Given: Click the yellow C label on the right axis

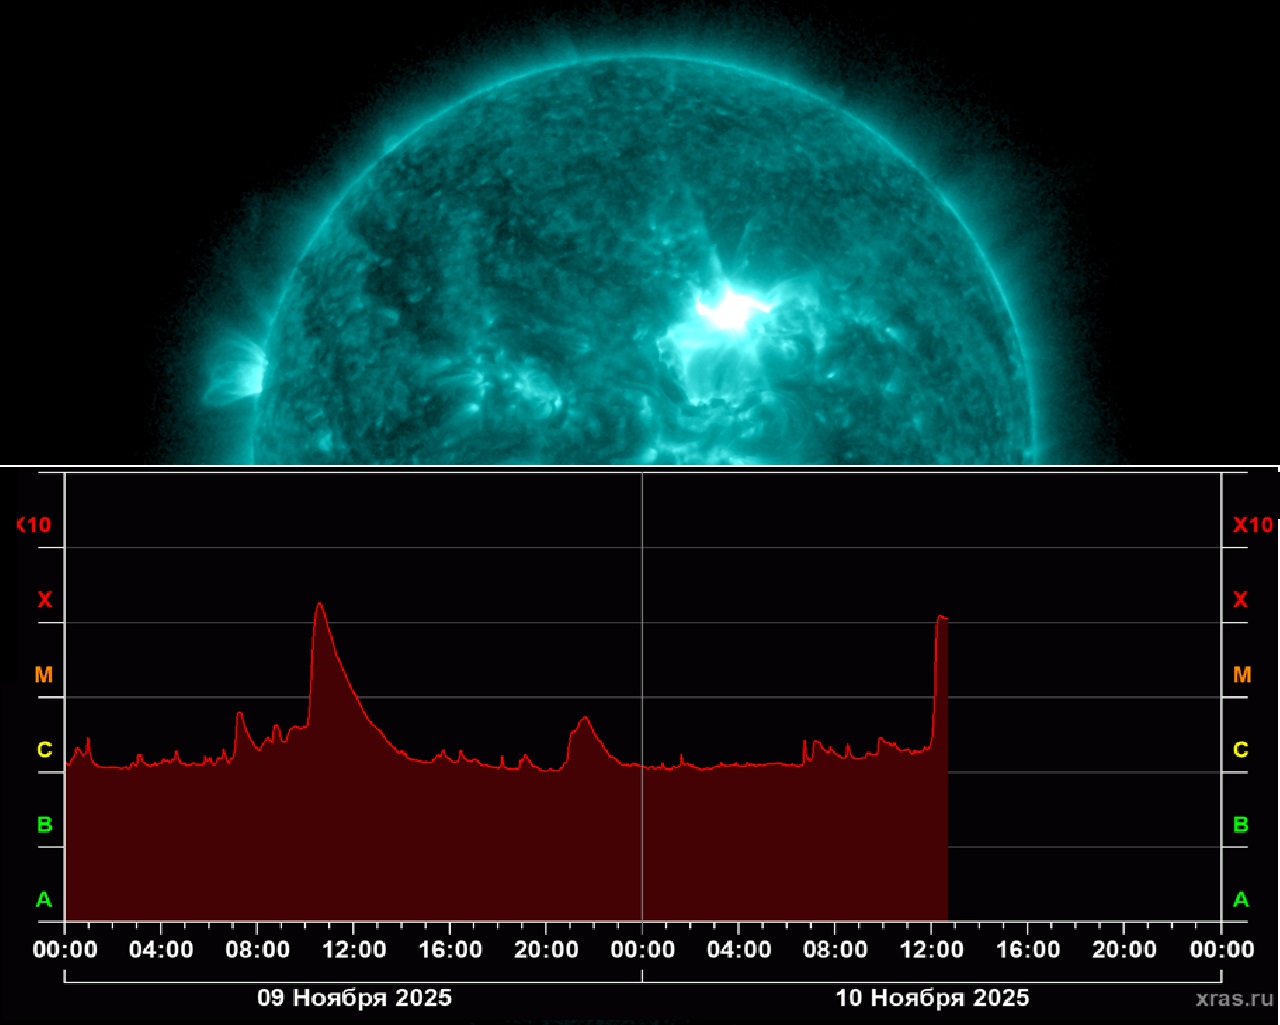Looking at the screenshot, I should coord(1241,750).
